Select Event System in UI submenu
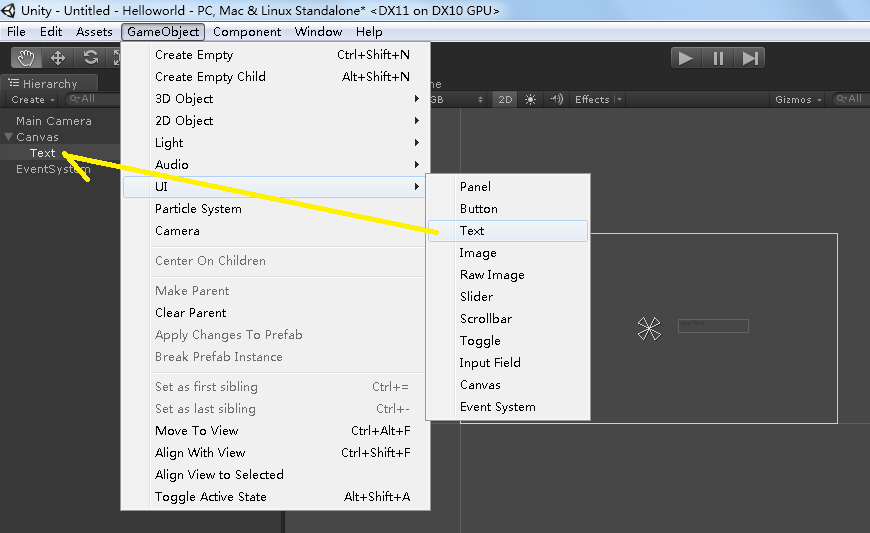Viewport: 870px width, 533px height. pos(508,407)
